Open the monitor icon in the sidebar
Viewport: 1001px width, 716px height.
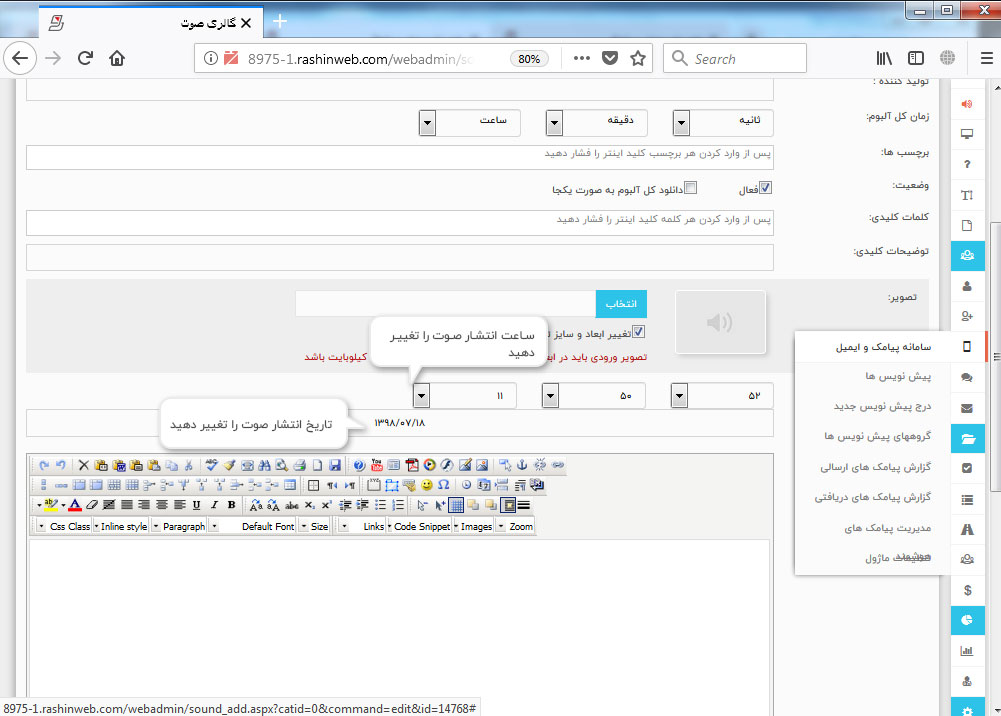(x=967, y=134)
